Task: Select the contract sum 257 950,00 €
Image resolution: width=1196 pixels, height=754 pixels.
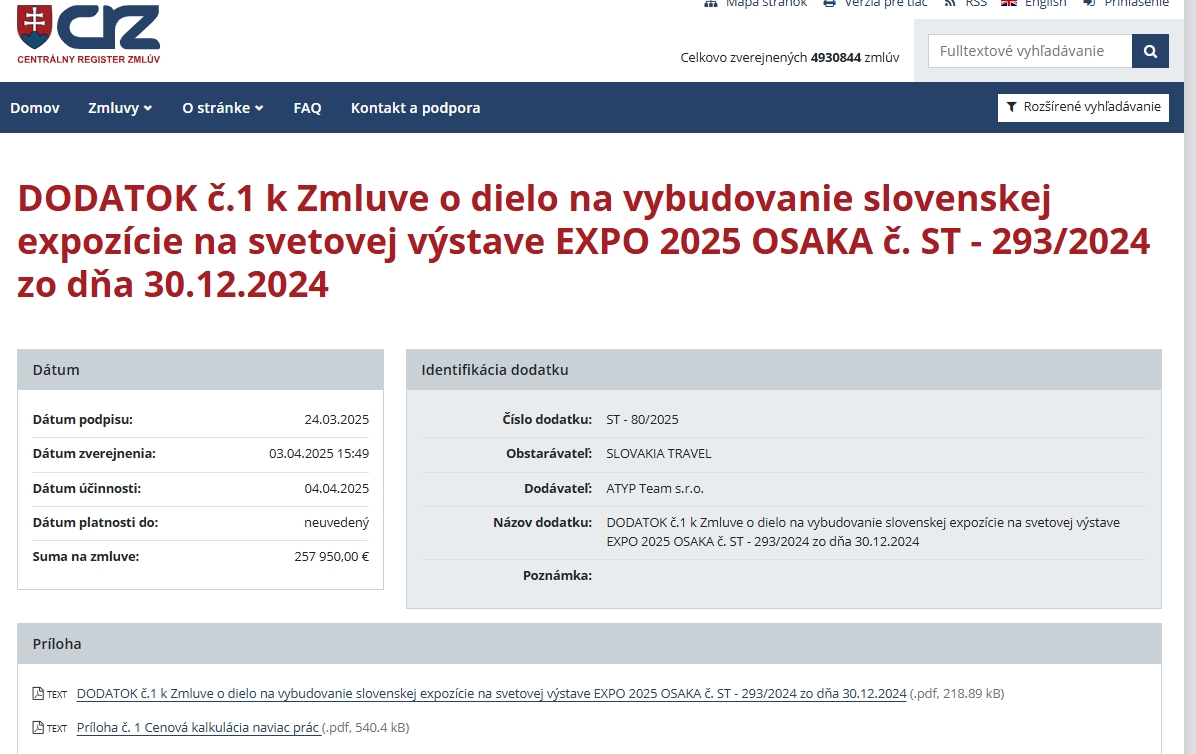Action: pyautogui.click(x=332, y=557)
